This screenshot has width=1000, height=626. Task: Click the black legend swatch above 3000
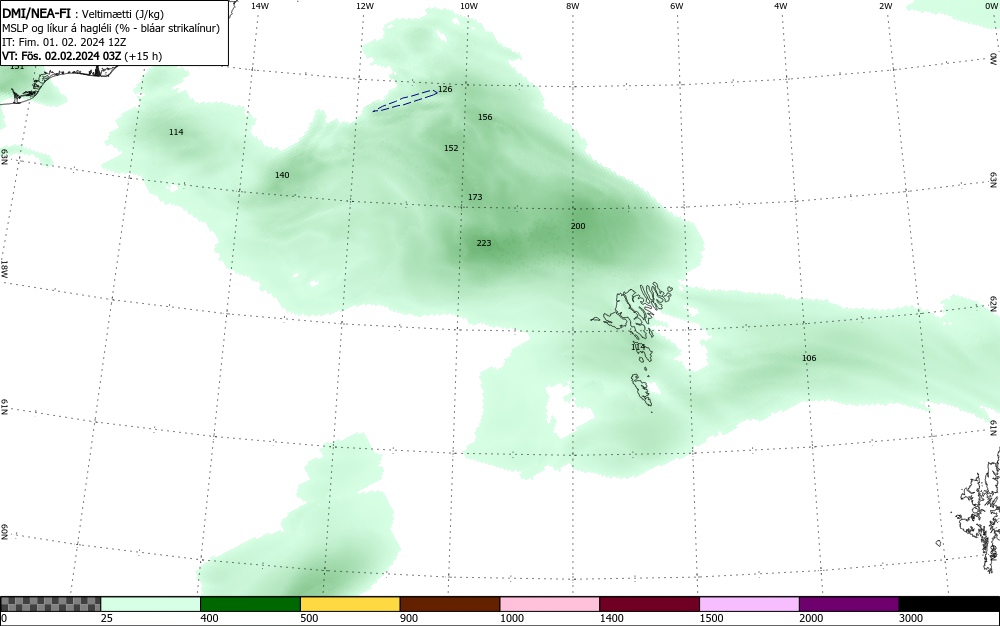(949, 604)
